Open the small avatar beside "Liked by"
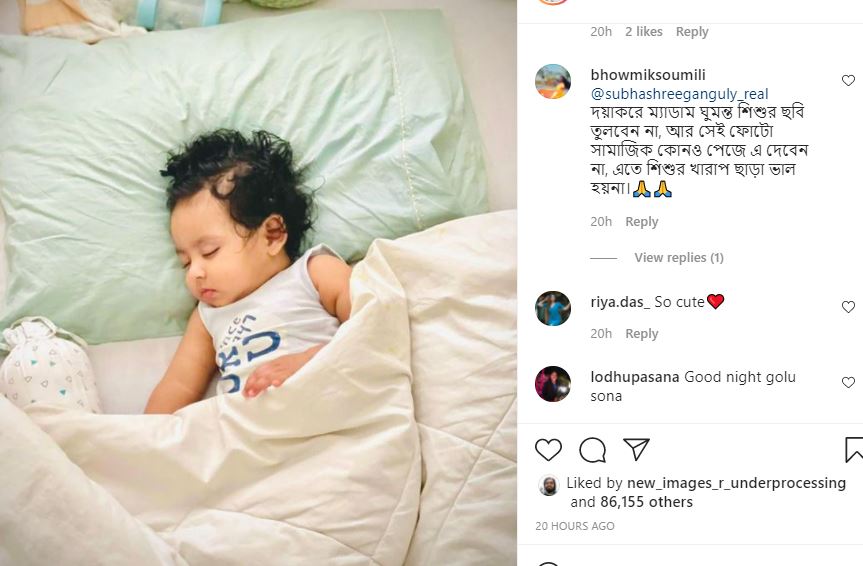This screenshot has width=863, height=566. [548, 486]
